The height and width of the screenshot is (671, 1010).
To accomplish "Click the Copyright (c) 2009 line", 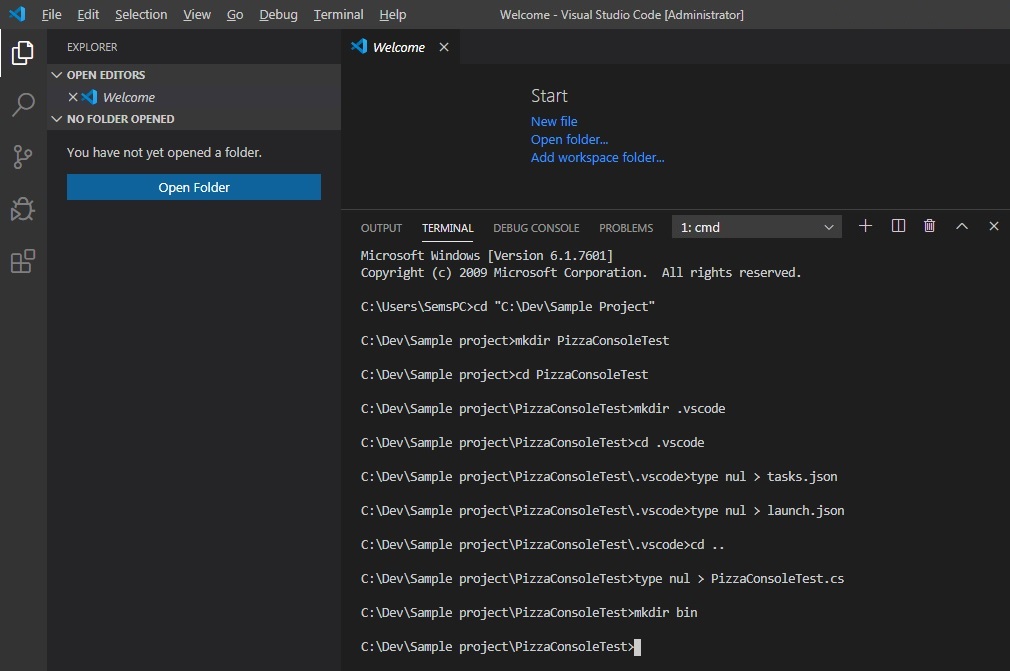I will (x=581, y=272).
